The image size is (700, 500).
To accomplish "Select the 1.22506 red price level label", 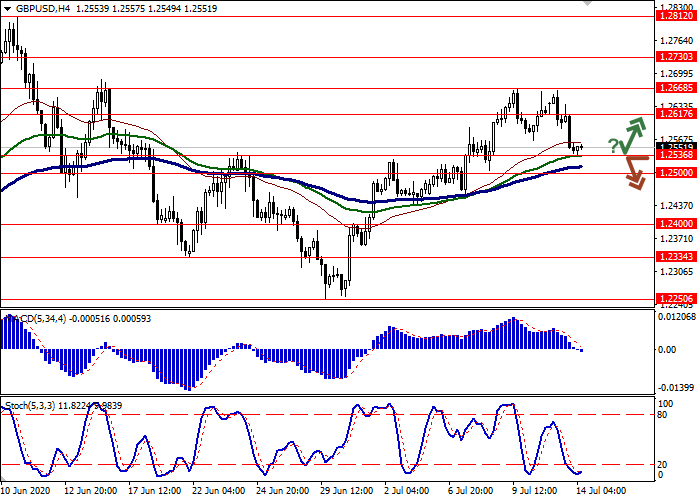I will pos(676,299).
